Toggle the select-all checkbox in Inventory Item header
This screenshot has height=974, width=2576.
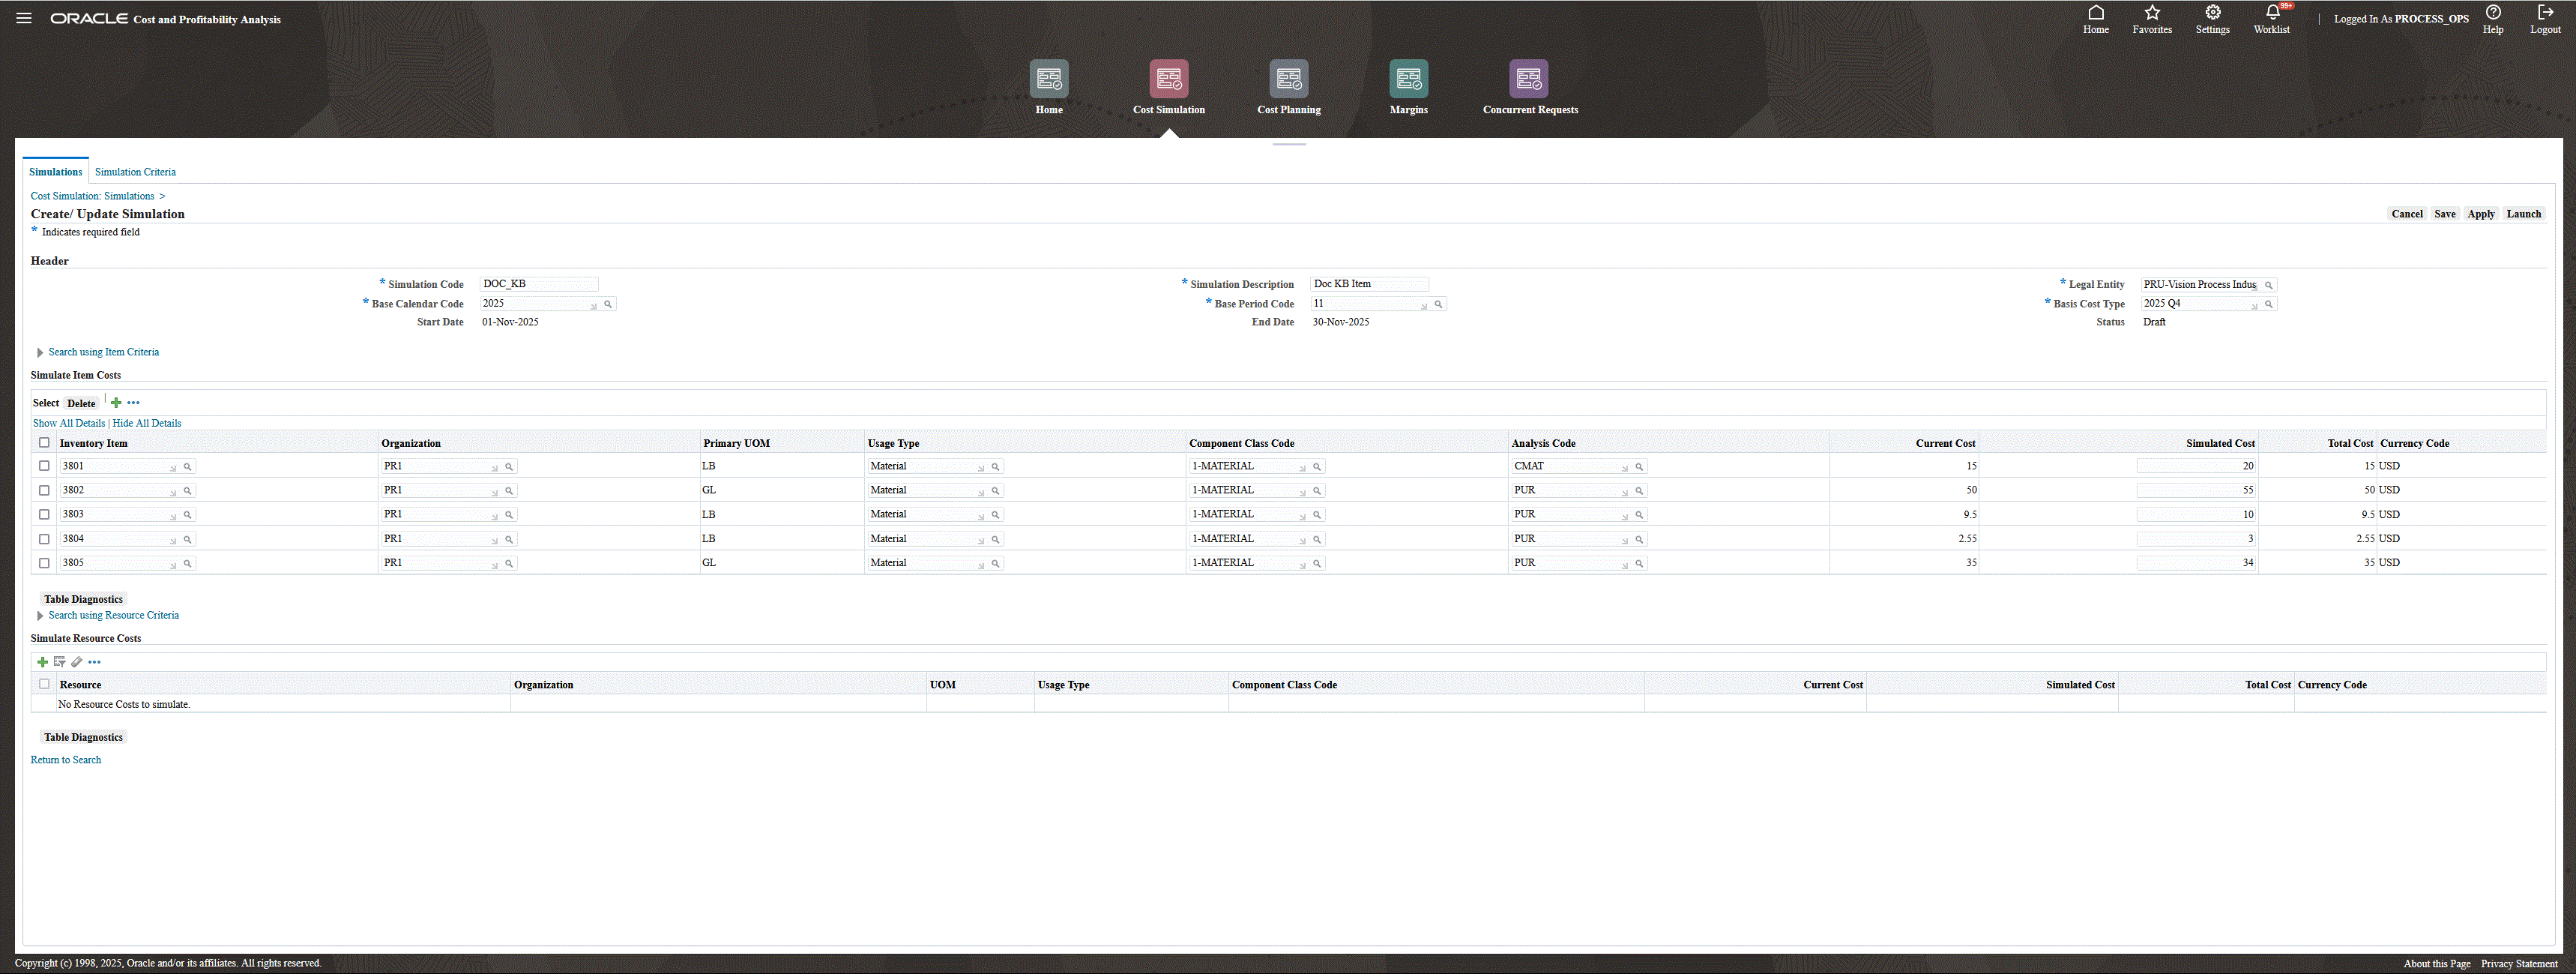(x=44, y=443)
